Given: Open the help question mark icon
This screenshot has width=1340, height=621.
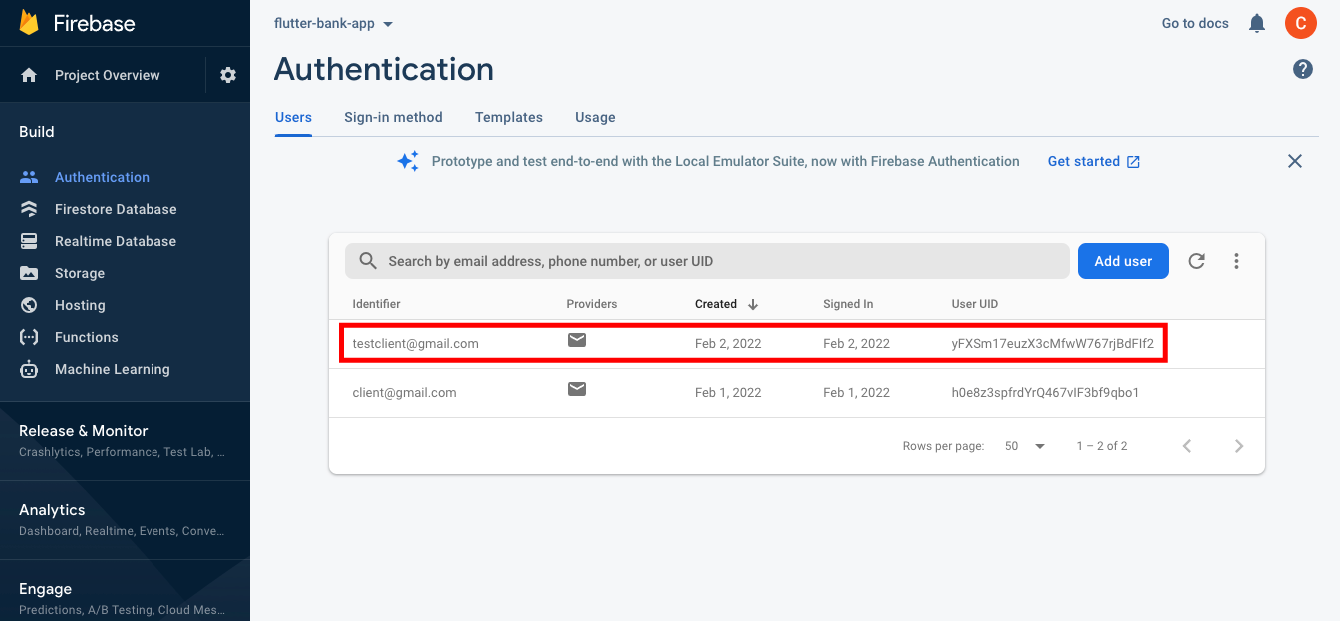Looking at the screenshot, I should [1303, 69].
